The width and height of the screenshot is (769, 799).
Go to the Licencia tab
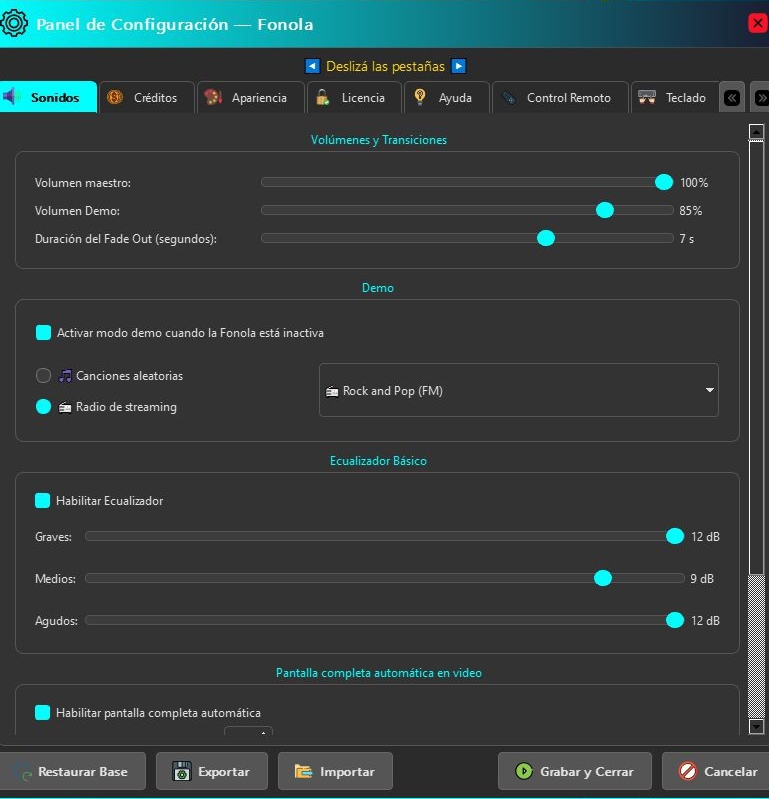coord(354,97)
